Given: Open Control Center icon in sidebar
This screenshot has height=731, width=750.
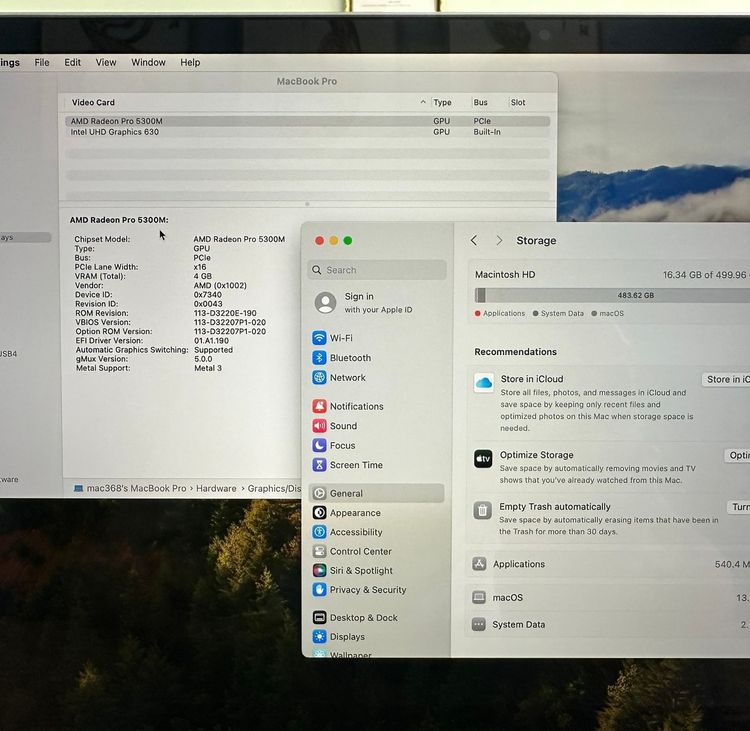Looking at the screenshot, I should [320, 551].
